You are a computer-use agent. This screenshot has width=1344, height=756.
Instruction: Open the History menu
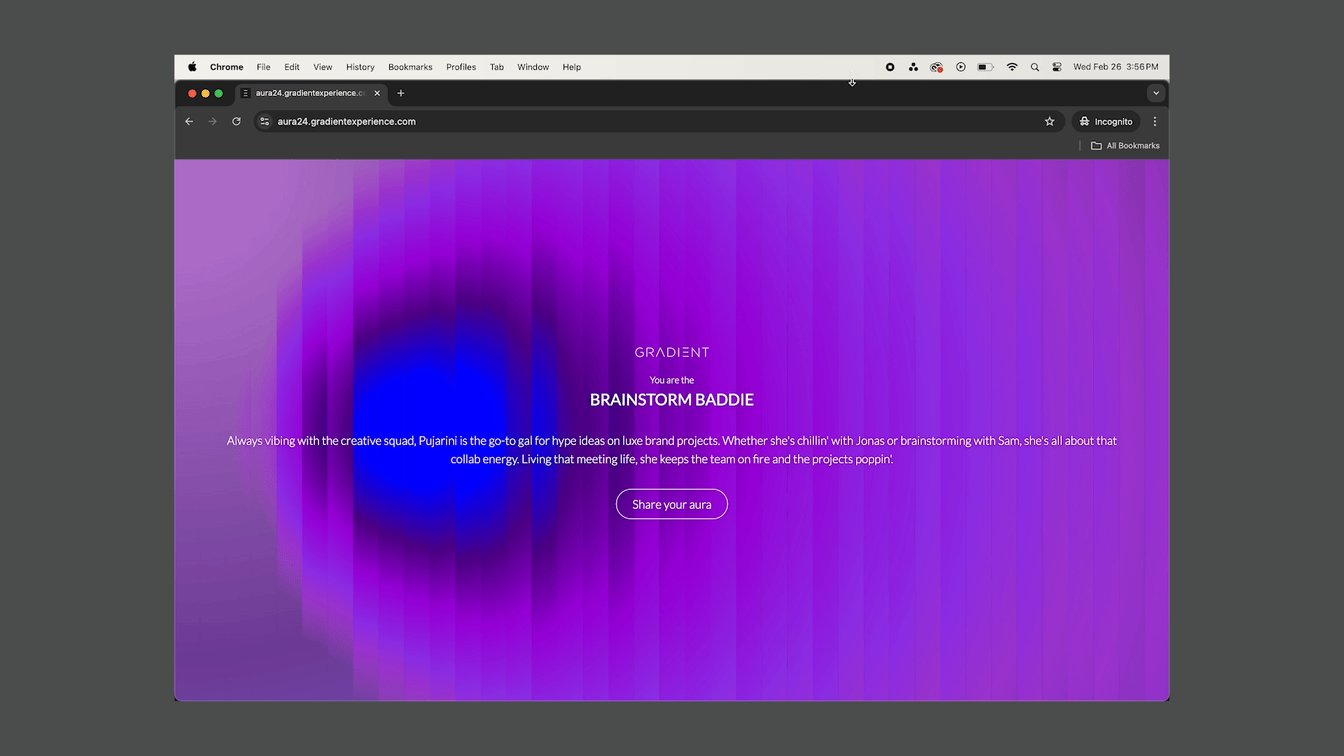pos(360,67)
